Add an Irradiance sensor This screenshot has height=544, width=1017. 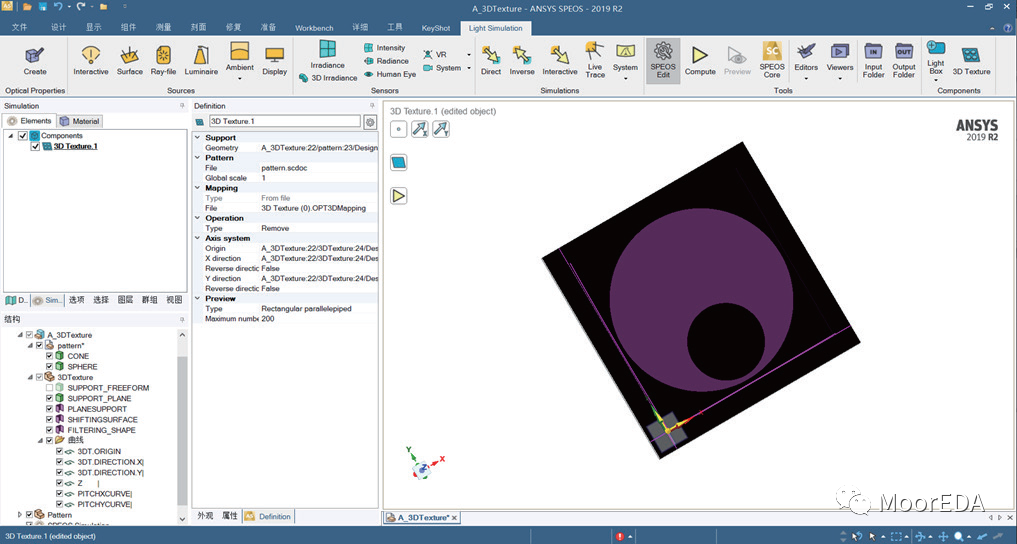click(328, 54)
